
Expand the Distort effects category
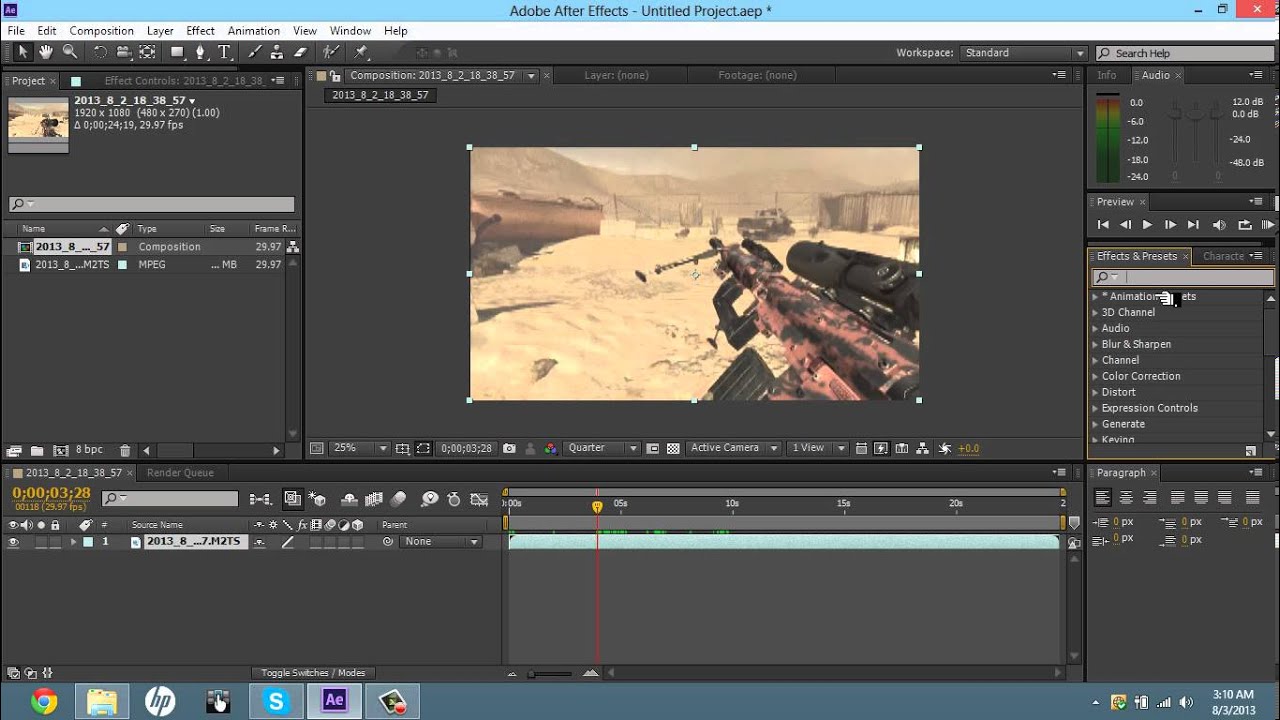[1095, 392]
